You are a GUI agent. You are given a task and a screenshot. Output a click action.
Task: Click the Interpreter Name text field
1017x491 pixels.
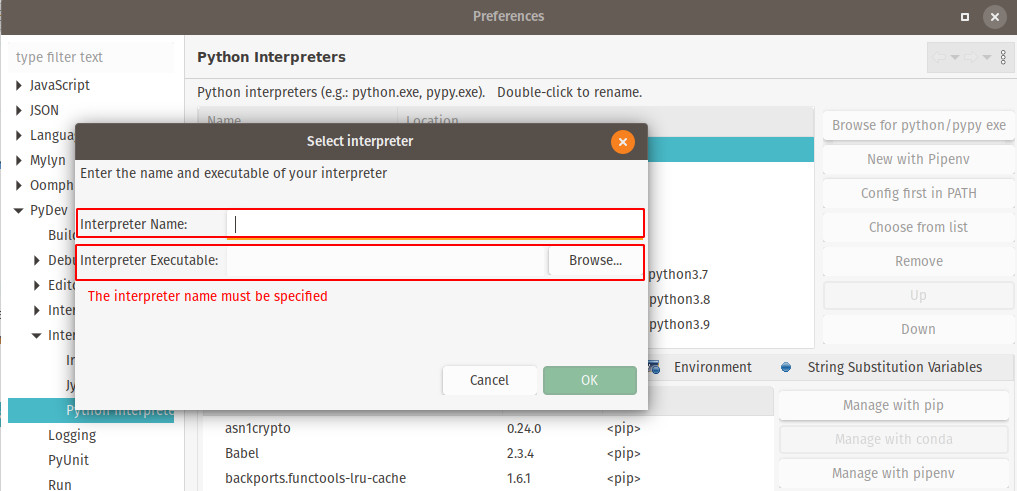pos(435,224)
